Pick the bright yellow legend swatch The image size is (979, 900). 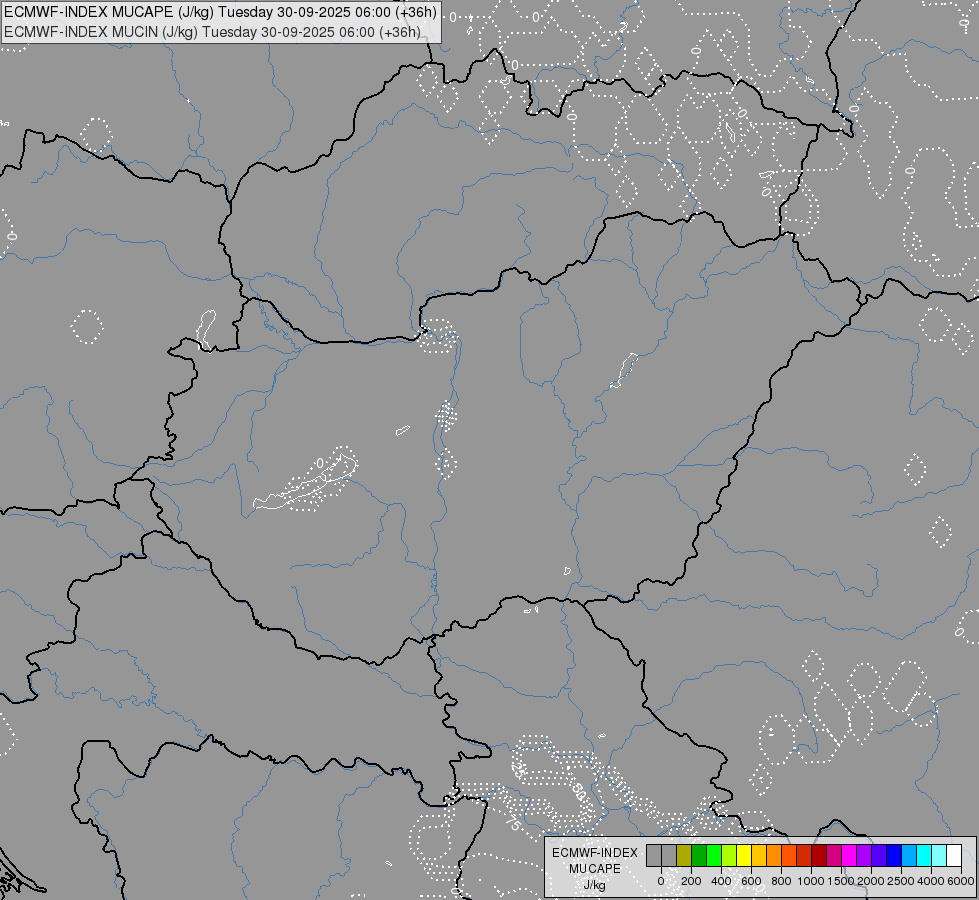pyautogui.click(x=744, y=855)
